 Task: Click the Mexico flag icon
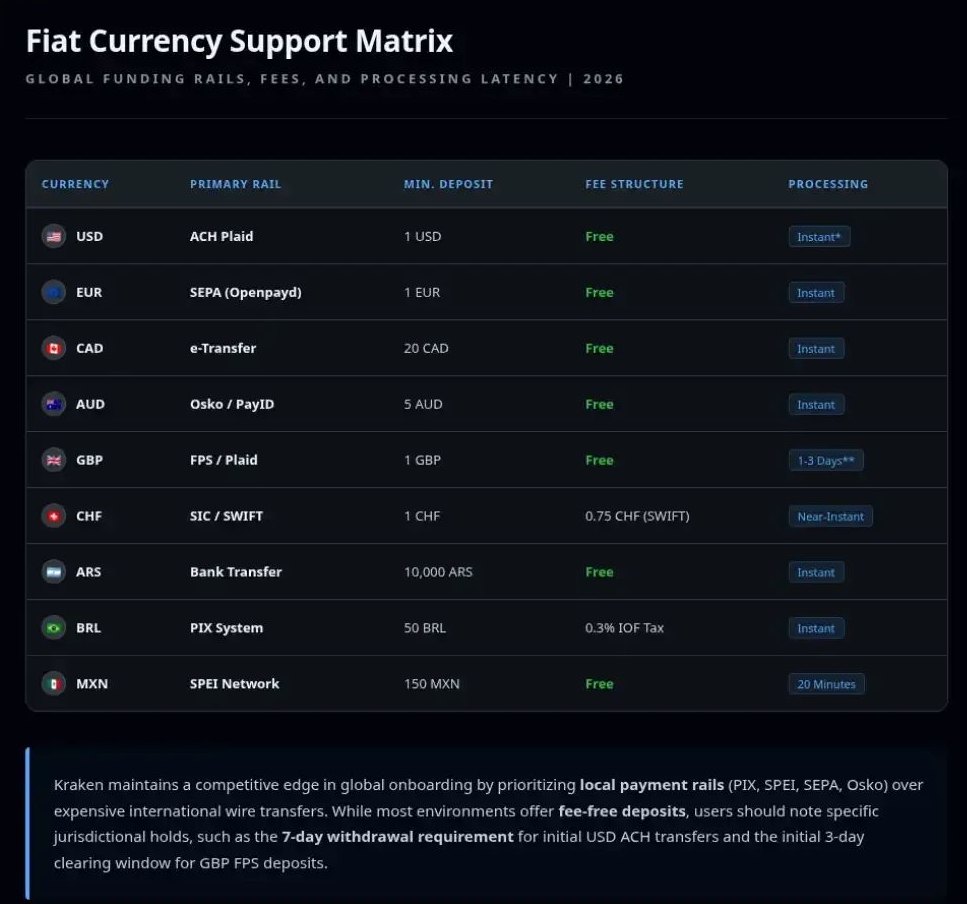53,685
